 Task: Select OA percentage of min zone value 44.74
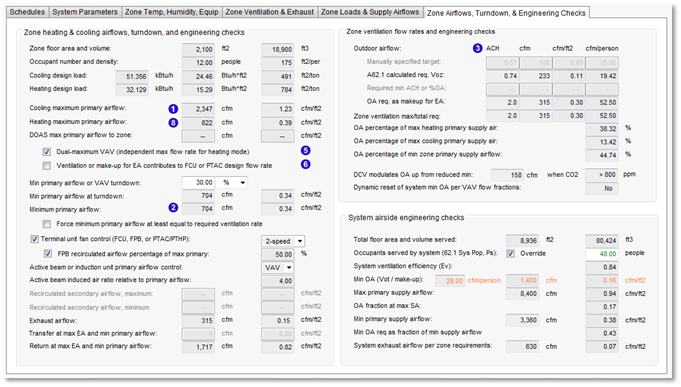[602, 155]
